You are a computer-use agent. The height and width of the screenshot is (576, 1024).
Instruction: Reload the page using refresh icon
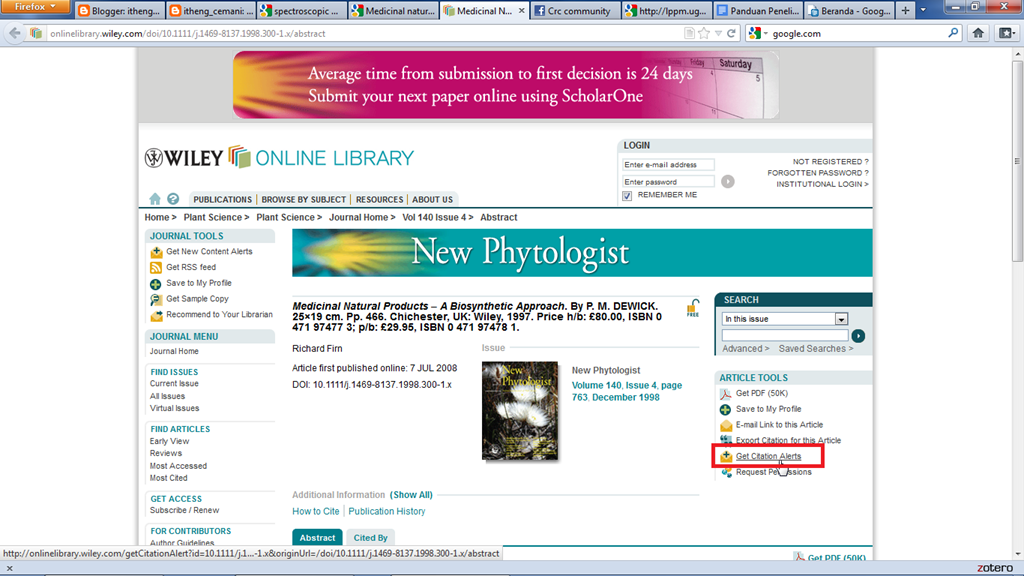[x=731, y=33]
